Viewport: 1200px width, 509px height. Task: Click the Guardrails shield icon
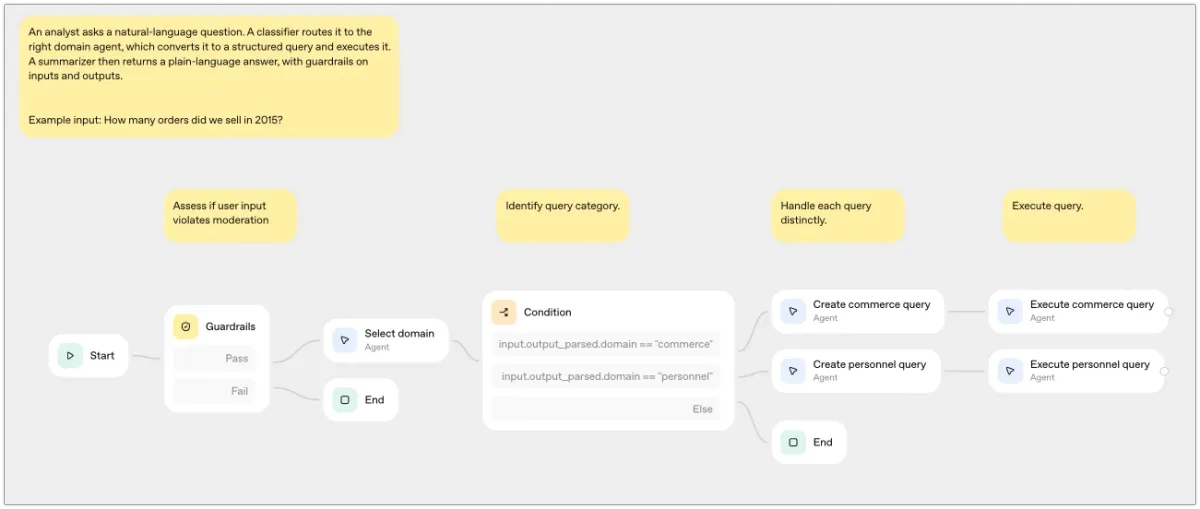coord(186,327)
